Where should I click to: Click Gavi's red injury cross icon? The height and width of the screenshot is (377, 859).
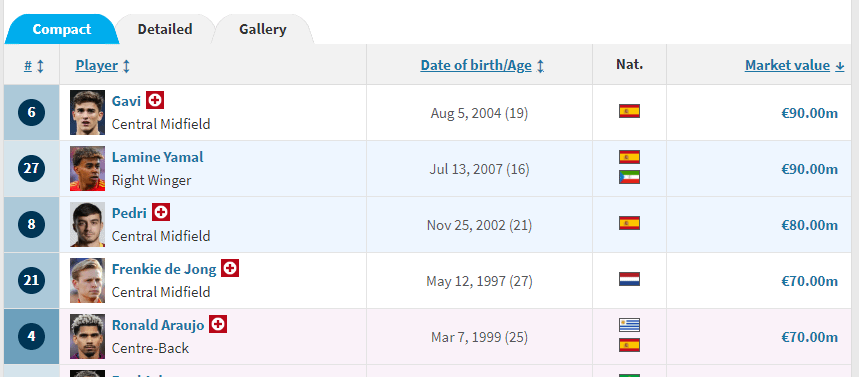click(x=155, y=100)
